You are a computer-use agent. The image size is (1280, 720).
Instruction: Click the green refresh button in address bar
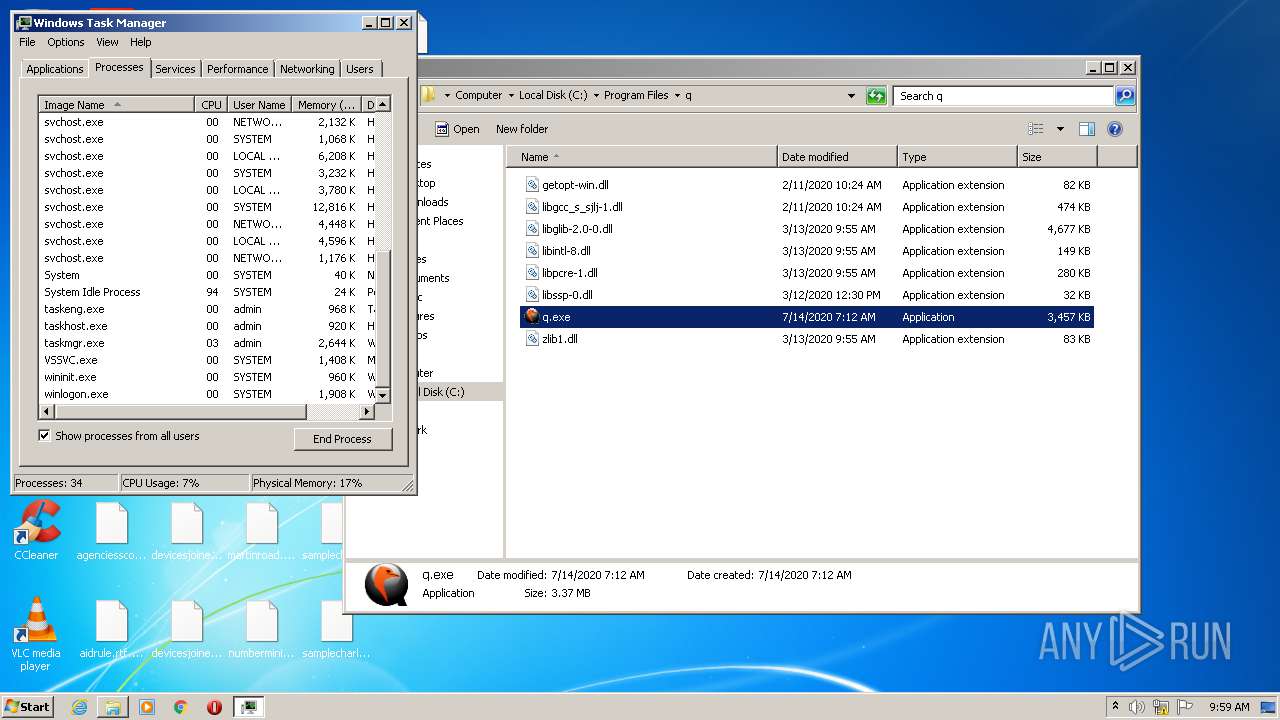876,96
